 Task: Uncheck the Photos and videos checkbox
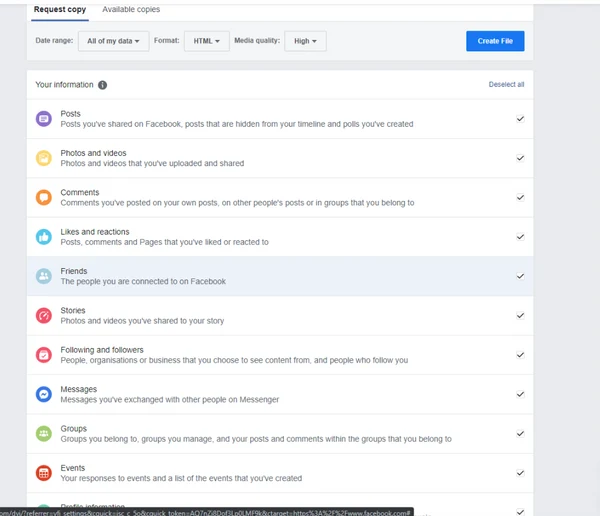pos(520,158)
